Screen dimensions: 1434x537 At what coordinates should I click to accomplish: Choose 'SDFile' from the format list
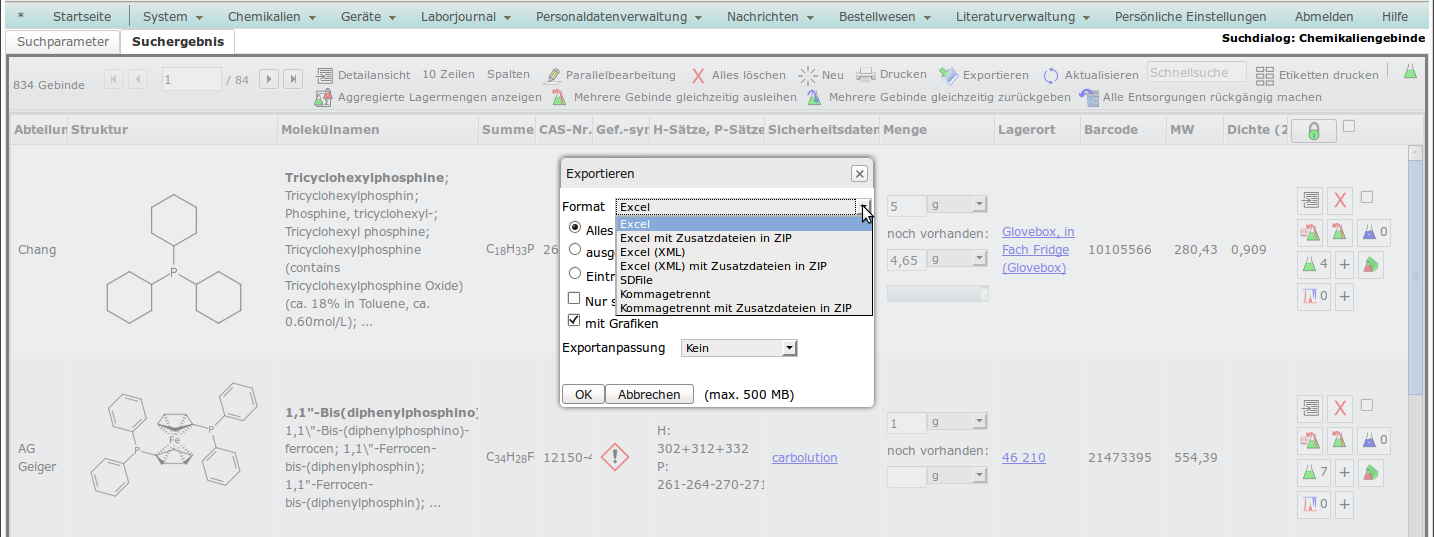click(x=636, y=280)
